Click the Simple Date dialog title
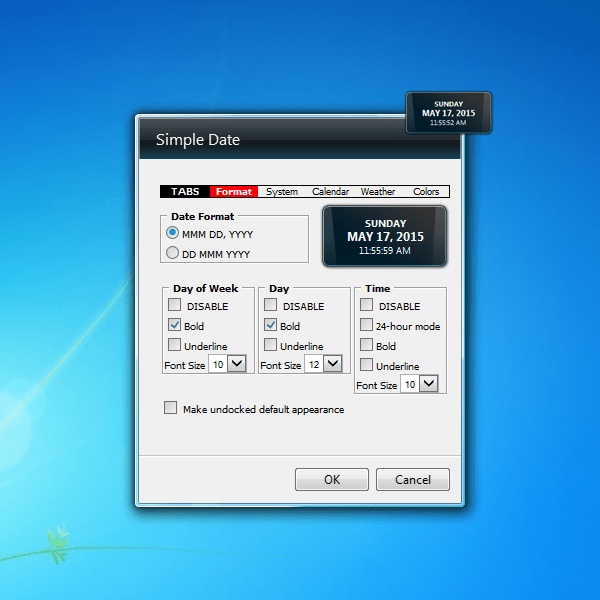The width and height of the screenshot is (600, 600). pos(198,140)
